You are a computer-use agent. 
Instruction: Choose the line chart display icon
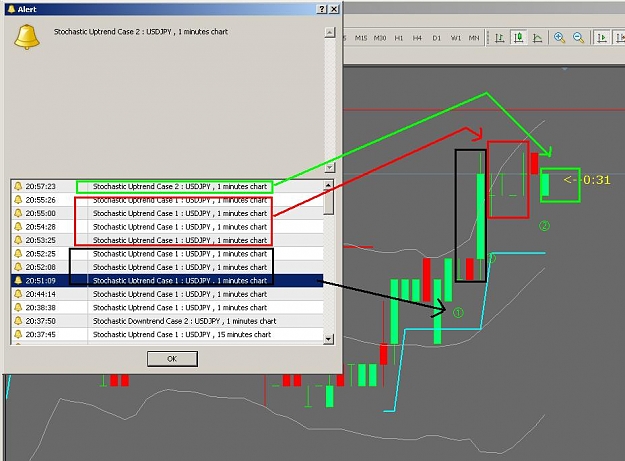point(537,38)
